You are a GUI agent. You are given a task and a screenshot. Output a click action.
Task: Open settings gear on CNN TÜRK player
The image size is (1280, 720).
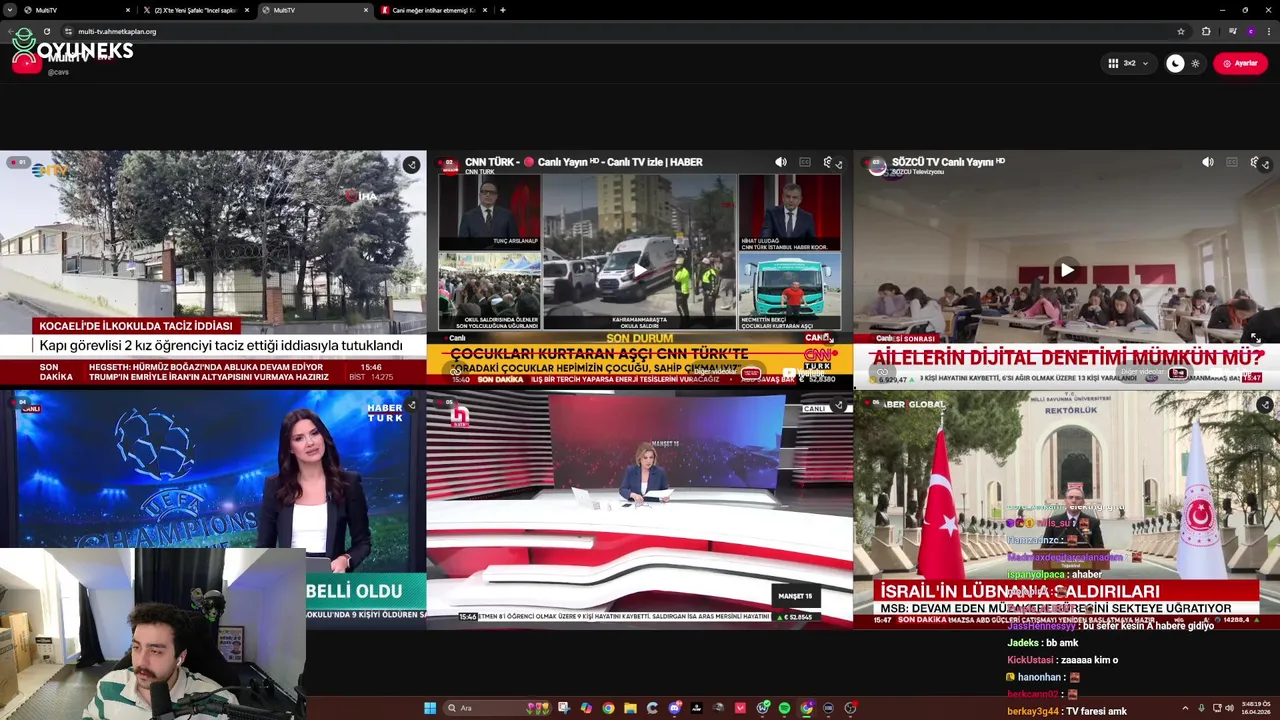[827, 162]
